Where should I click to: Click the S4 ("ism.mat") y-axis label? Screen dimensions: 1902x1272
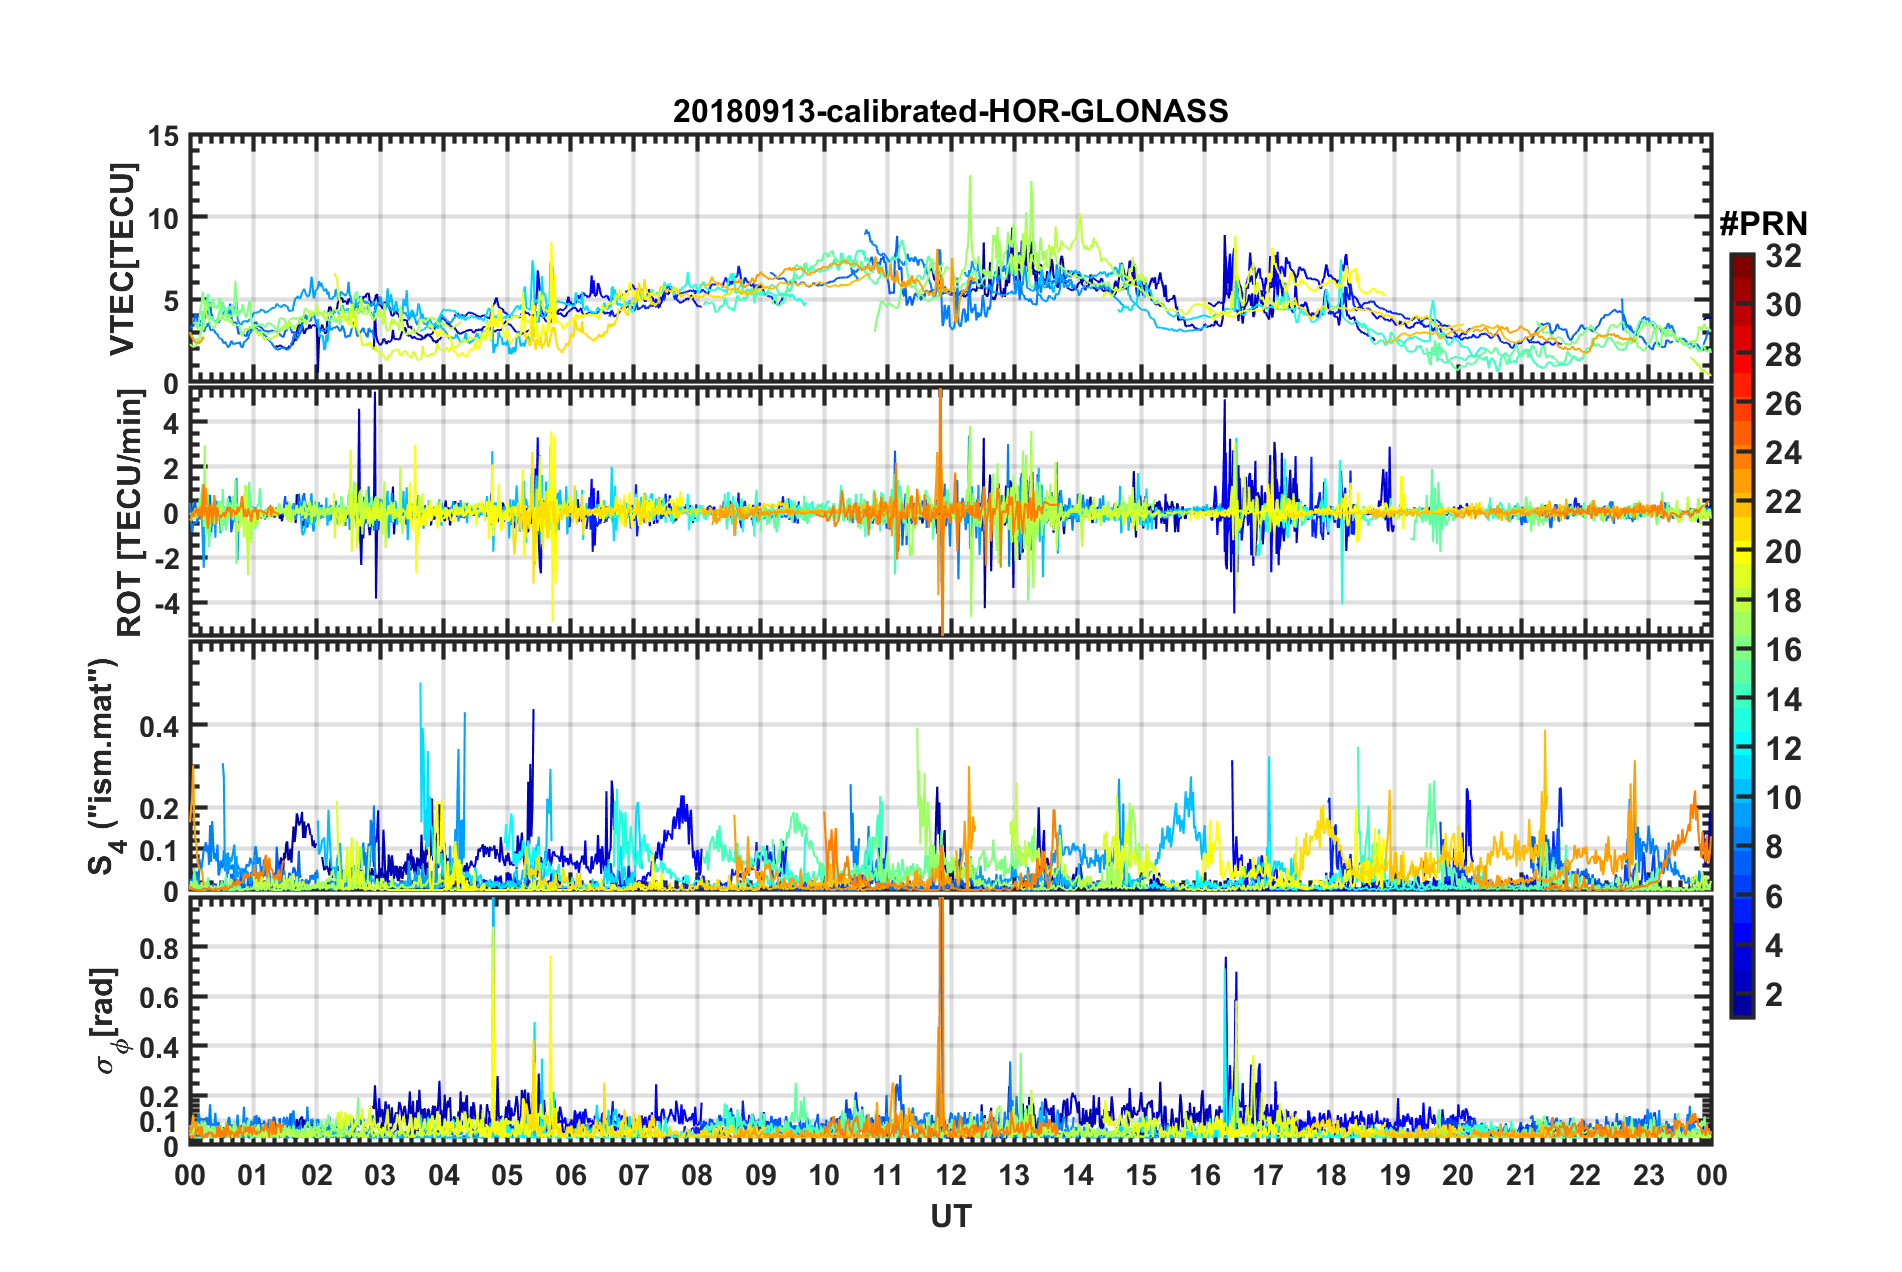tap(104, 767)
